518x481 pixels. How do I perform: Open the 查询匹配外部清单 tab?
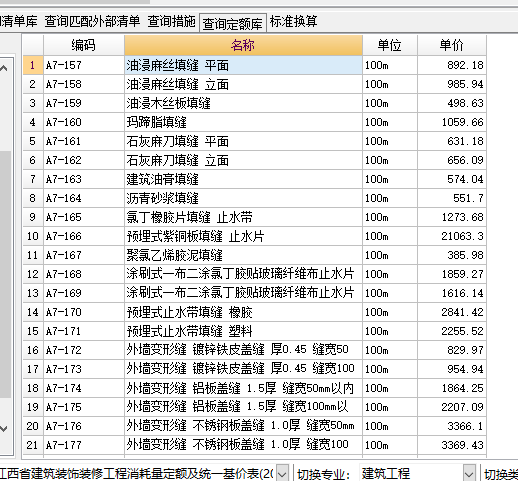coord(92,22)
